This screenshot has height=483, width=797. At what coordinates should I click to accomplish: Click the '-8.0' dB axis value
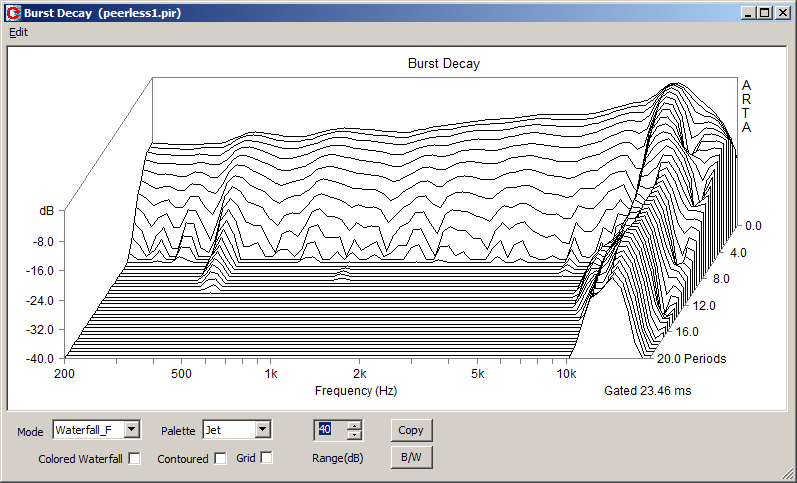44,242
